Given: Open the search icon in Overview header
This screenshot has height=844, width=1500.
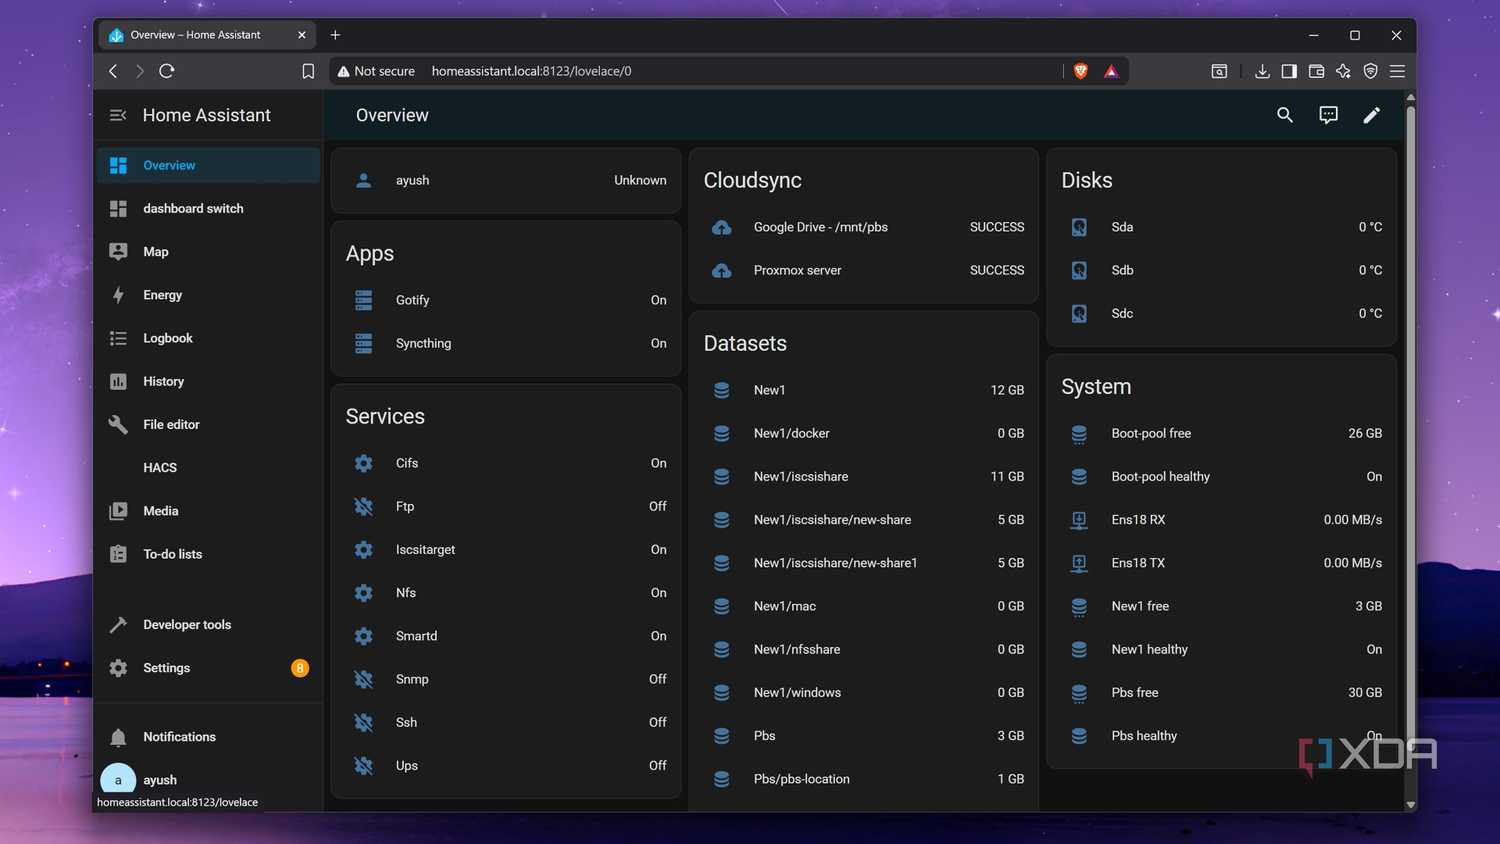Looking at the screenshot, I should [x=1285, y=115].
